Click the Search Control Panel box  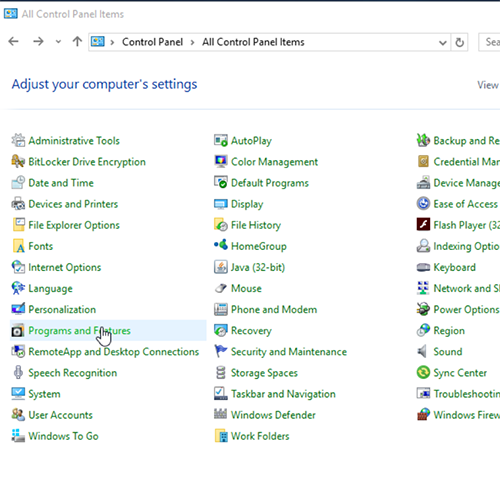[x=489, y=42]
